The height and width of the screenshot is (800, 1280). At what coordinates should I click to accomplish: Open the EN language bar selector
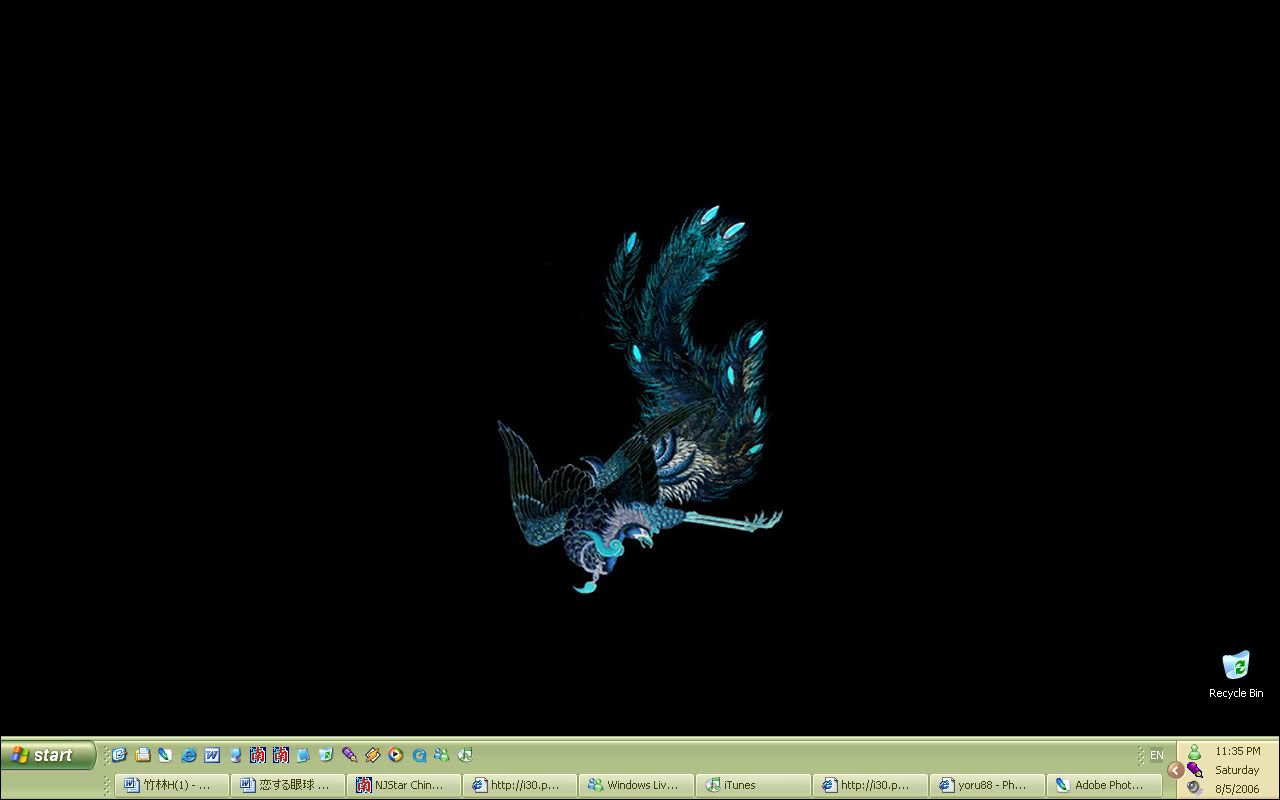tap(1157, 755)
